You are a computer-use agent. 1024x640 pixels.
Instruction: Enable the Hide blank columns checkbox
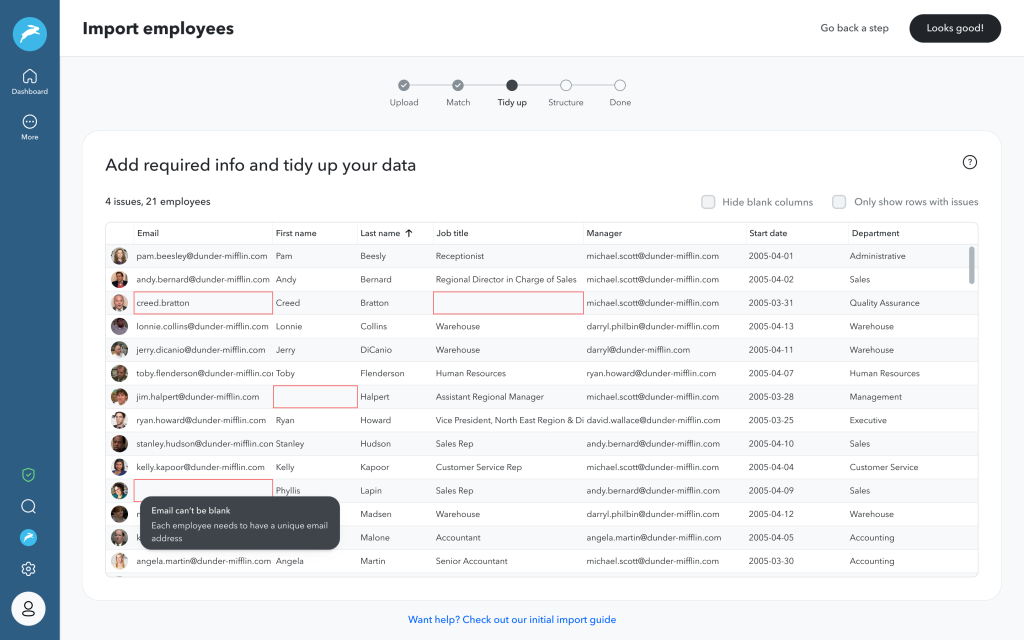pos(708,201)
